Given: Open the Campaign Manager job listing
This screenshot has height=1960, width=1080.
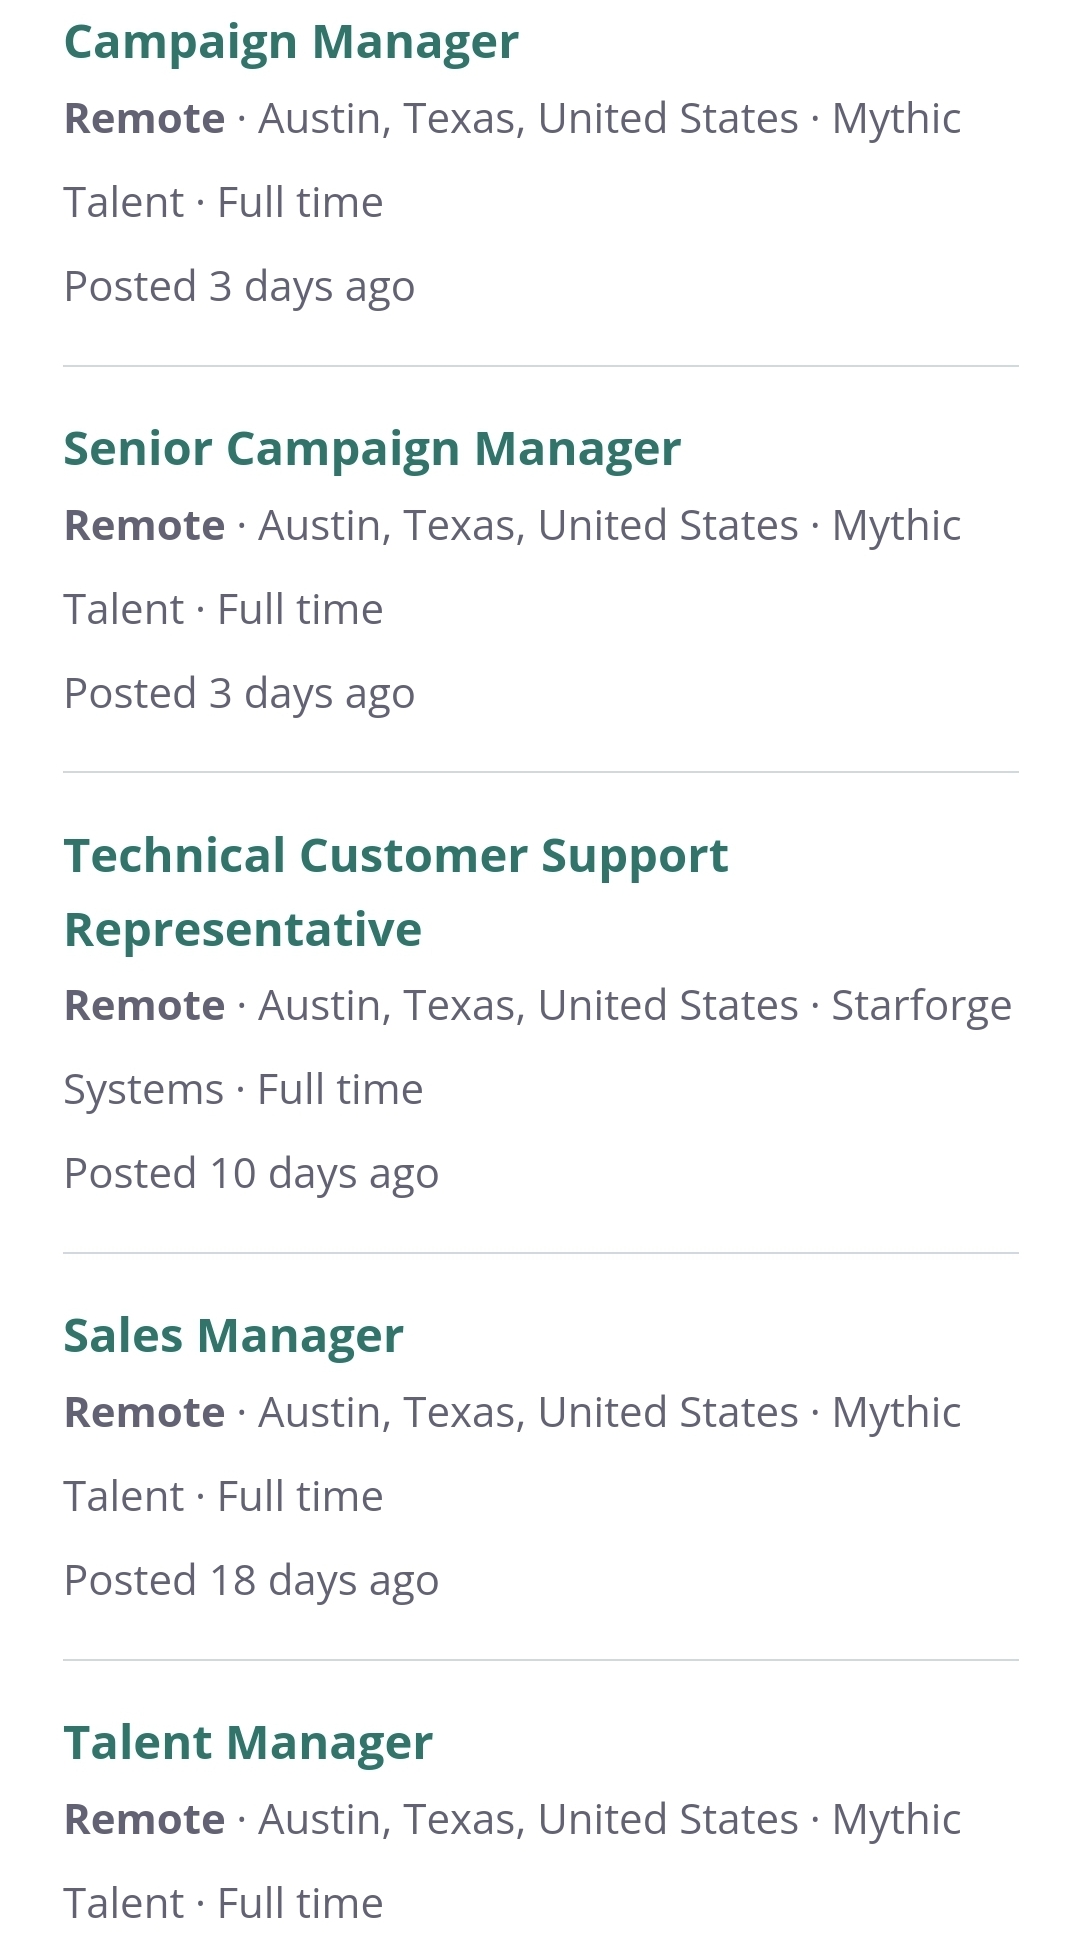Looking at the screenshot, I should (291, 43).
